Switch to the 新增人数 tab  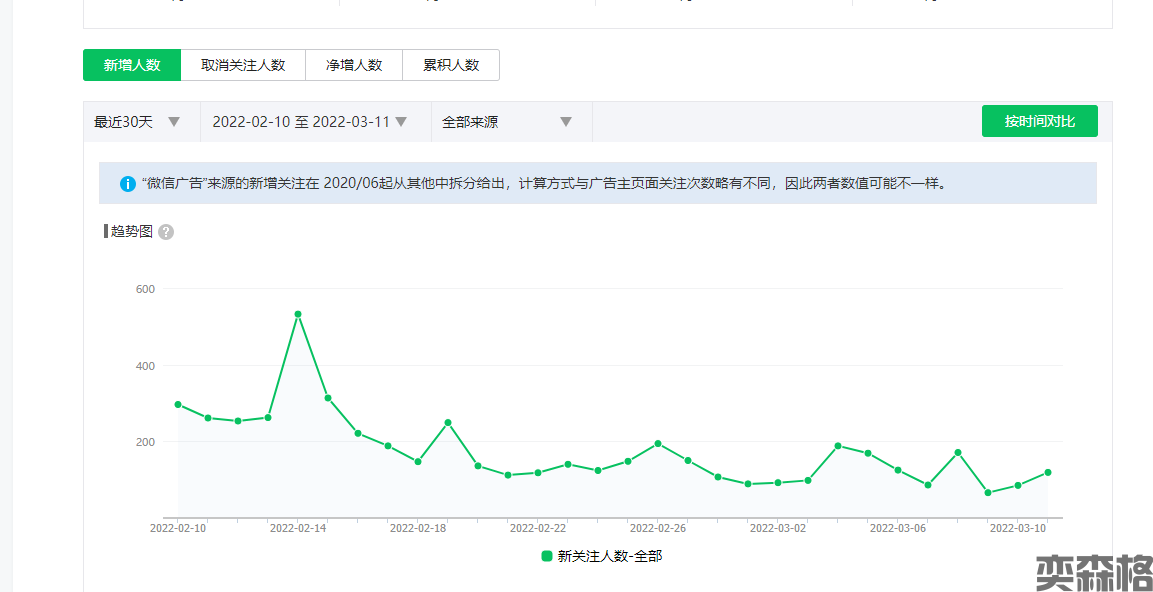pos(132,65)
